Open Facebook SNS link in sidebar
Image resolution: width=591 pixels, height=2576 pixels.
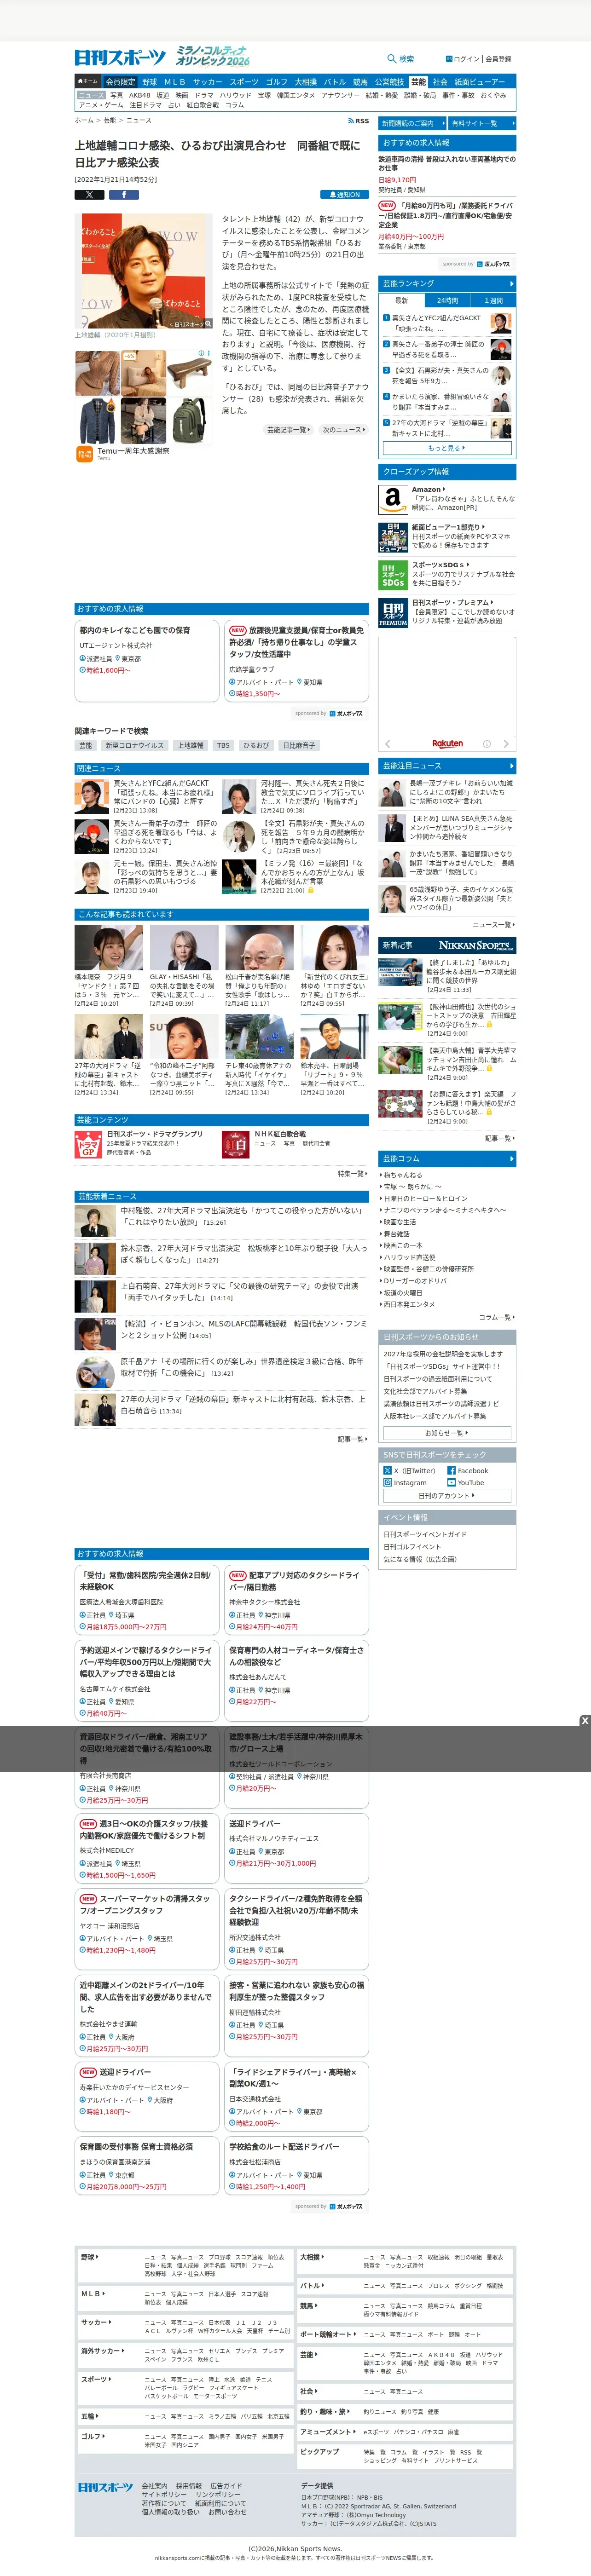point(468,1471)
